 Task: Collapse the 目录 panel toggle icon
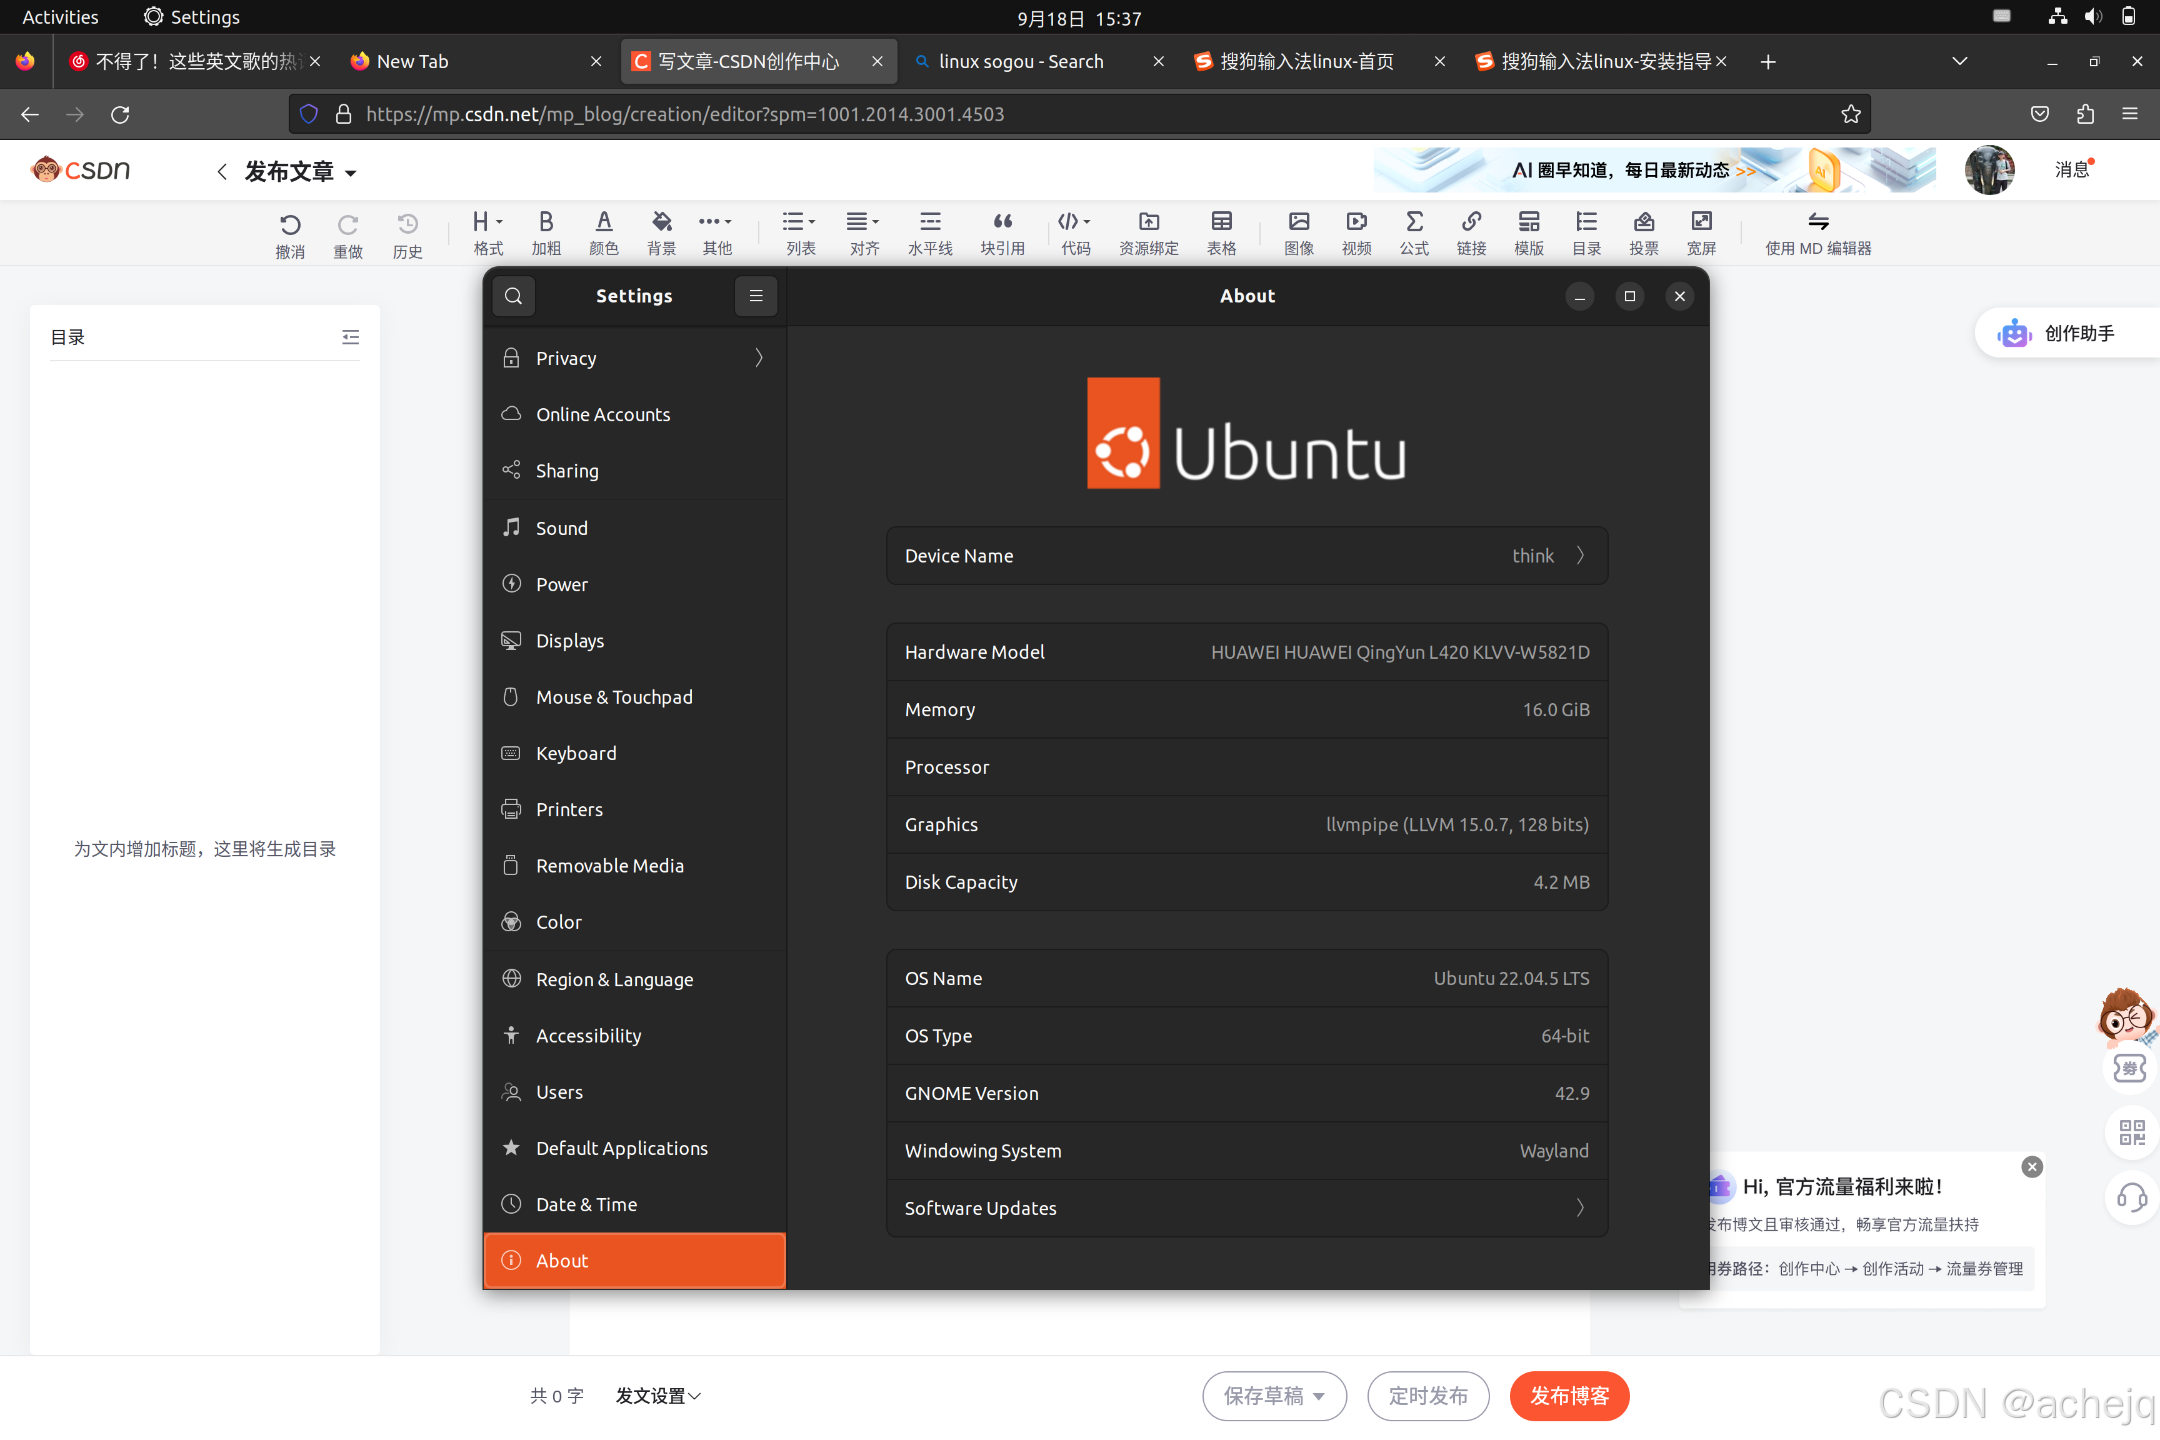[x=350, y=338]
